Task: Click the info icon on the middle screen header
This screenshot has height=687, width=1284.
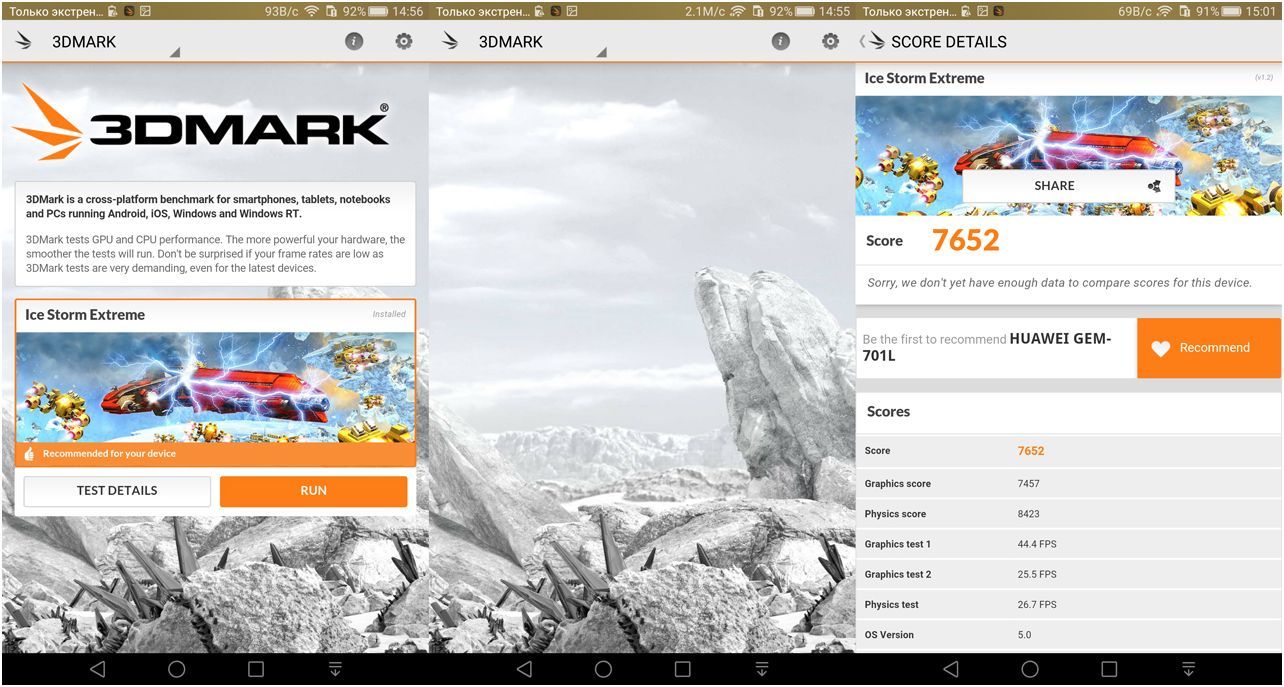Action: (x=781, y=41)
